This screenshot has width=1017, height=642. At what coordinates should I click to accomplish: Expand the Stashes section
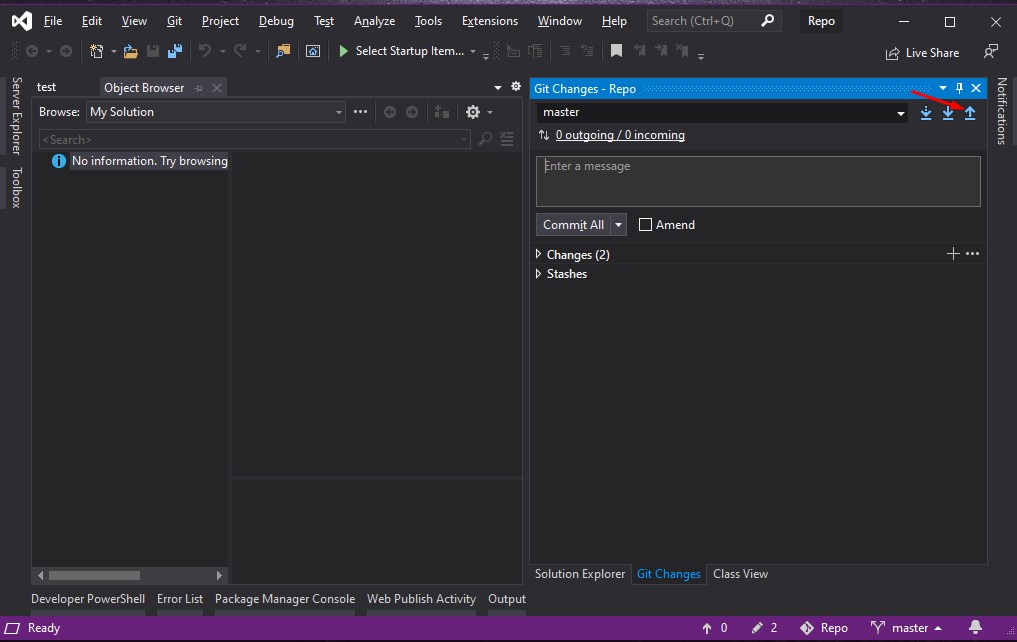pos(539,274)
